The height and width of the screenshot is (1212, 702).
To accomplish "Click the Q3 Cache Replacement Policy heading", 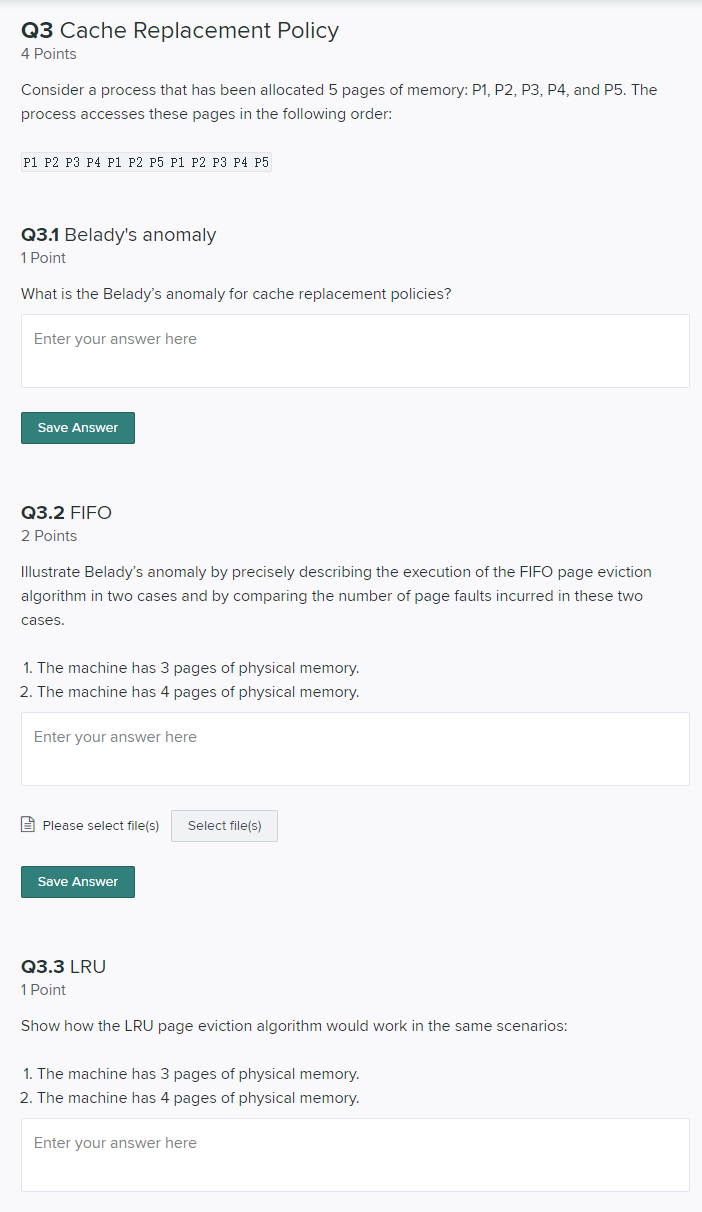I will 180,30.
